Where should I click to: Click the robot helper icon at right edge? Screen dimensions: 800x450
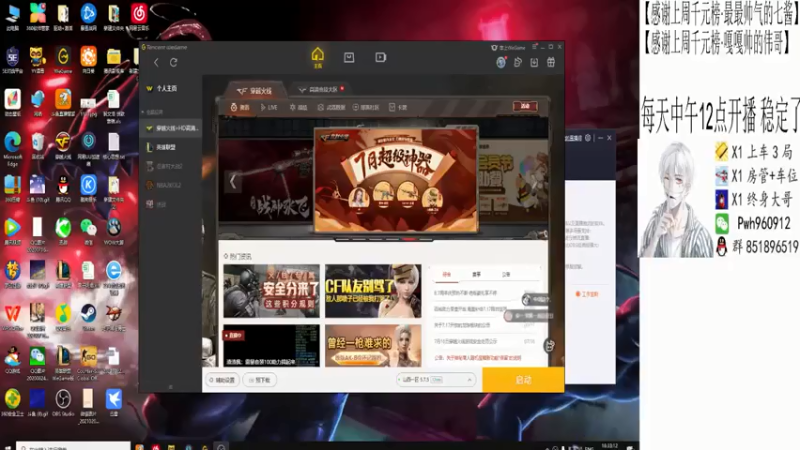[549, 345]
